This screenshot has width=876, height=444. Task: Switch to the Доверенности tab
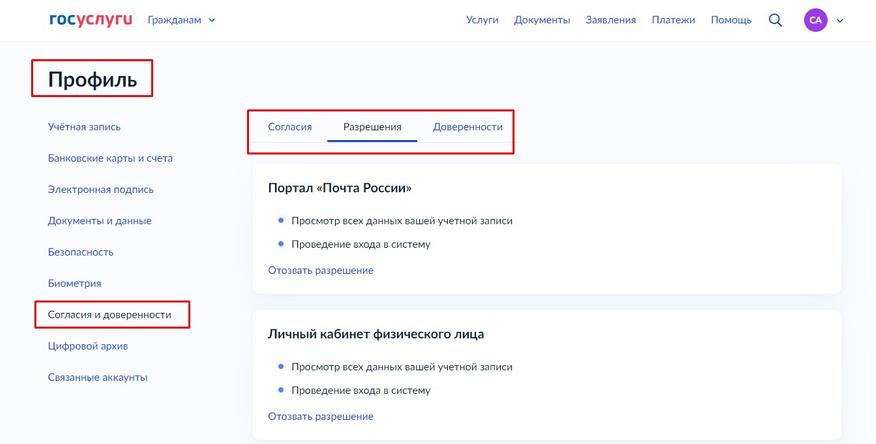(468, 127)
